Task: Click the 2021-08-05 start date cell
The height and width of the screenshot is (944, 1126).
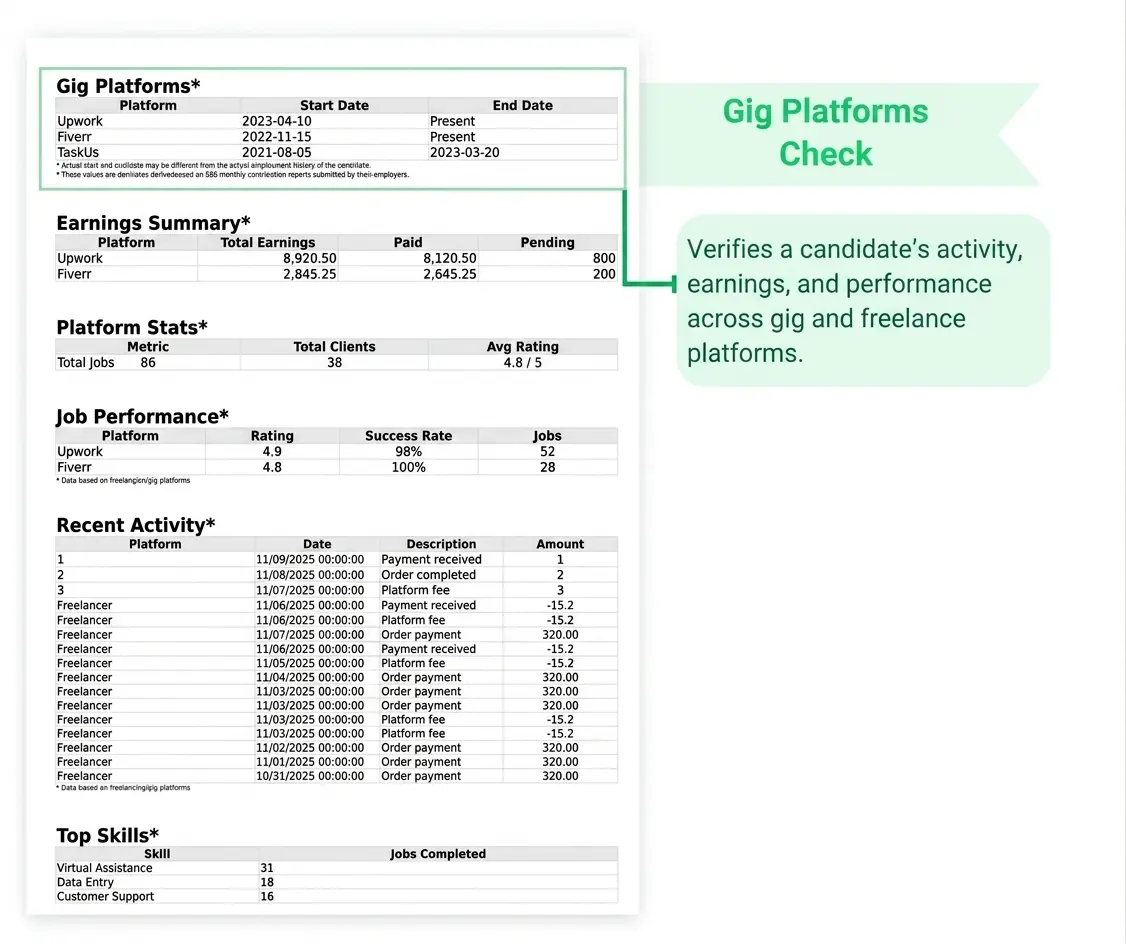Action: click(276, 152)
